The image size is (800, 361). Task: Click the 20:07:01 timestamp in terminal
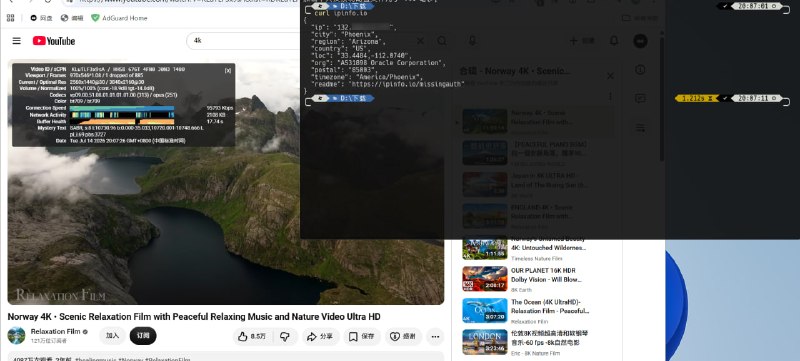click(757, 6)
